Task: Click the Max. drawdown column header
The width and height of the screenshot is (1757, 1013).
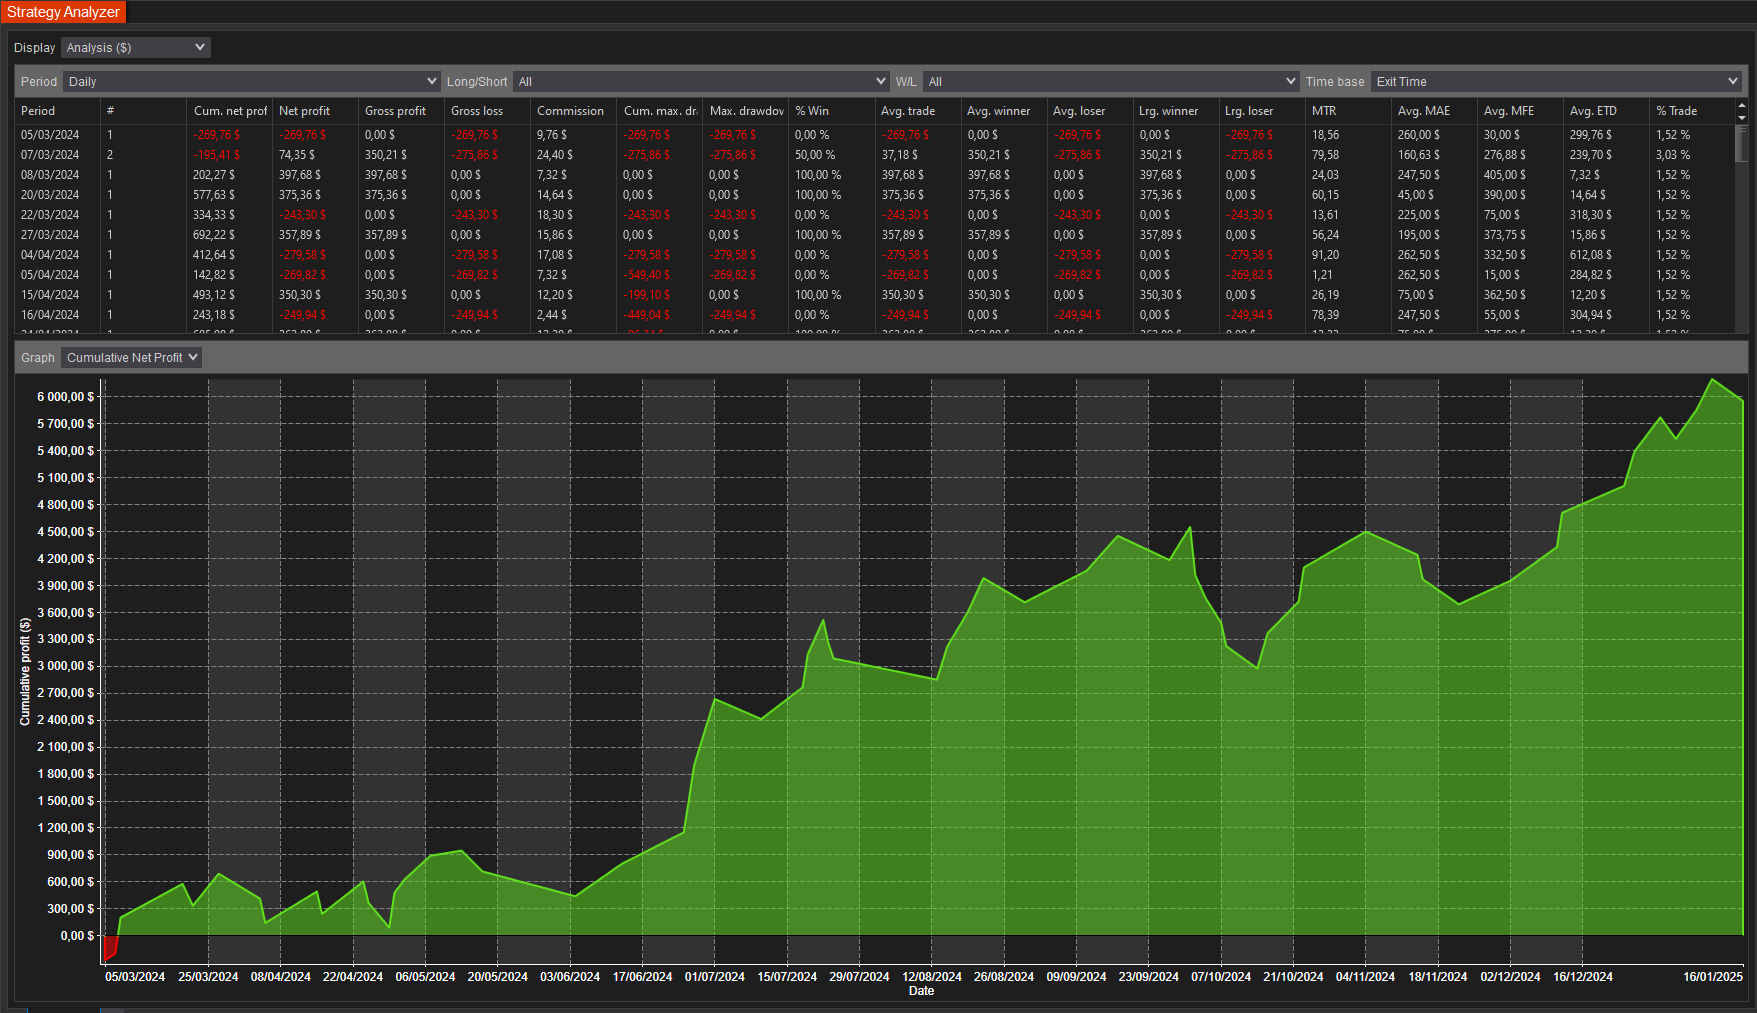Action: (746, 111)
